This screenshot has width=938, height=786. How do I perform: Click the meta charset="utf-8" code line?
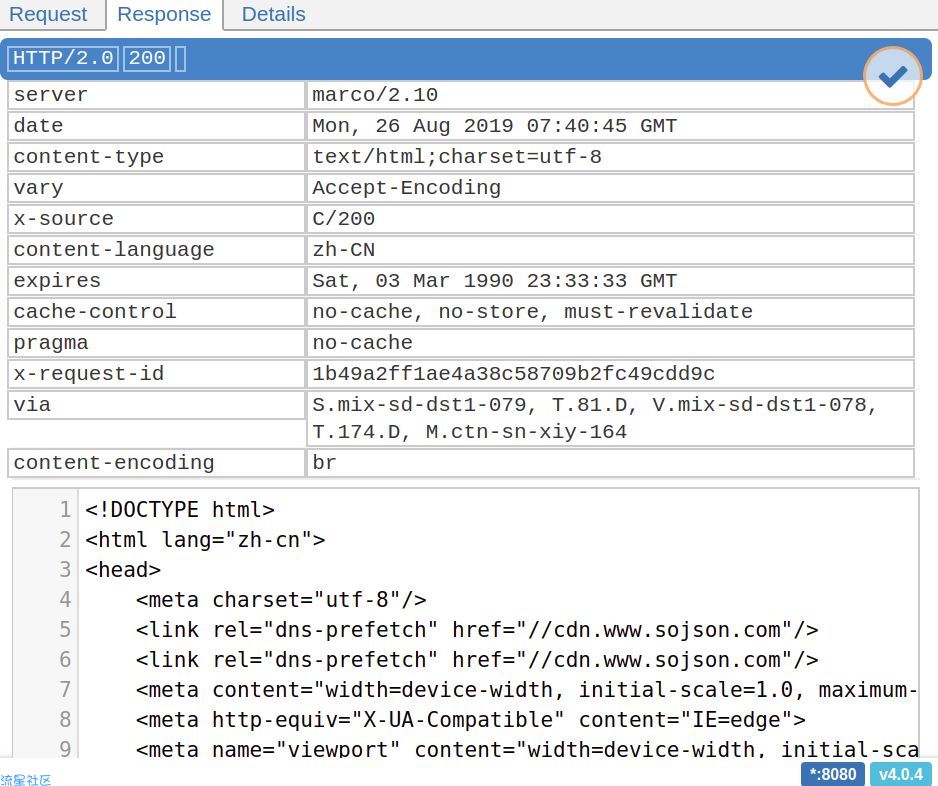point(281,599)
